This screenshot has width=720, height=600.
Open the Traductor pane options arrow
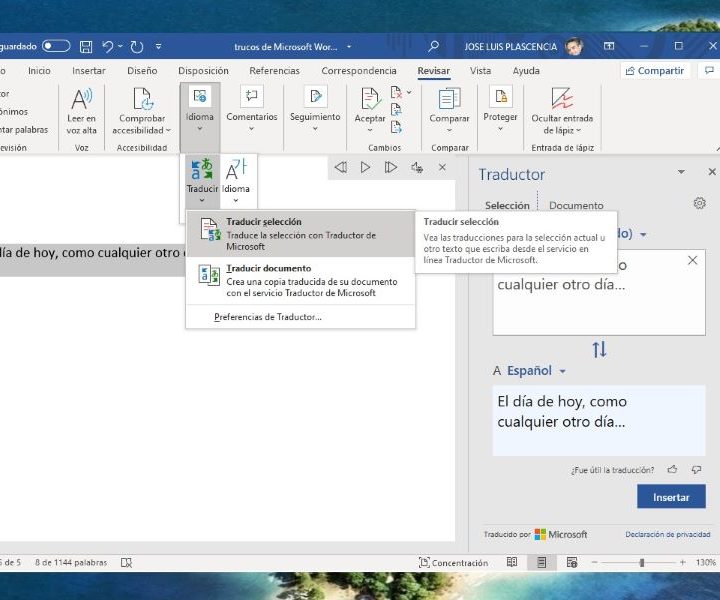point(681,172)
